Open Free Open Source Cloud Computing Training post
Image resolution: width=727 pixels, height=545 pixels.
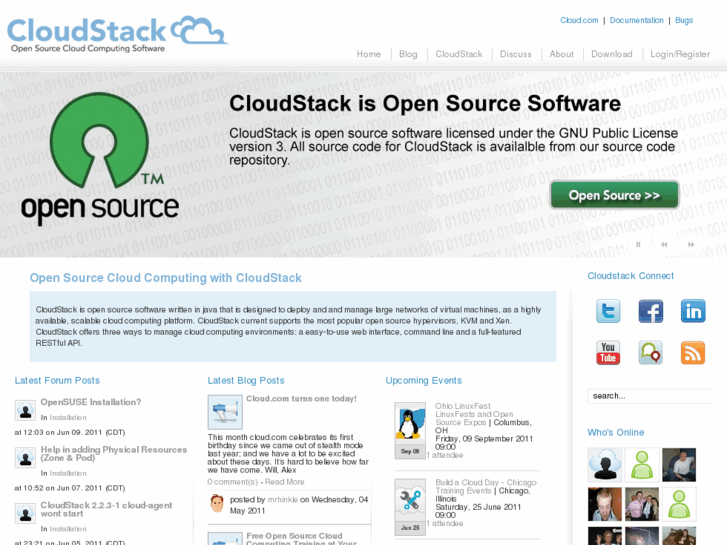(x=301, y=539)
